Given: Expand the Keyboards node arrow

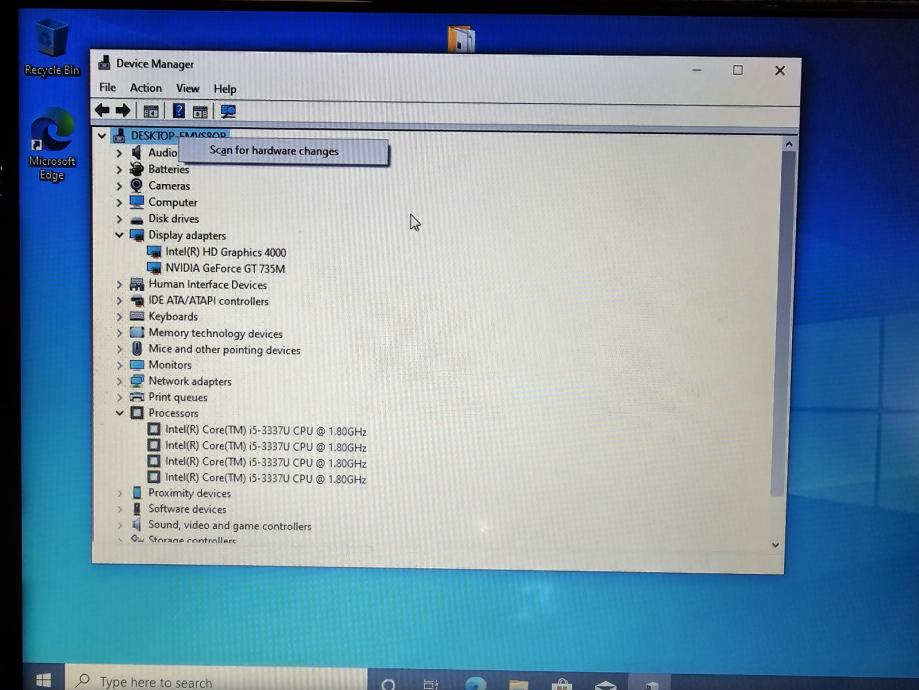Looking at the screenshot, I should [119, 317].
